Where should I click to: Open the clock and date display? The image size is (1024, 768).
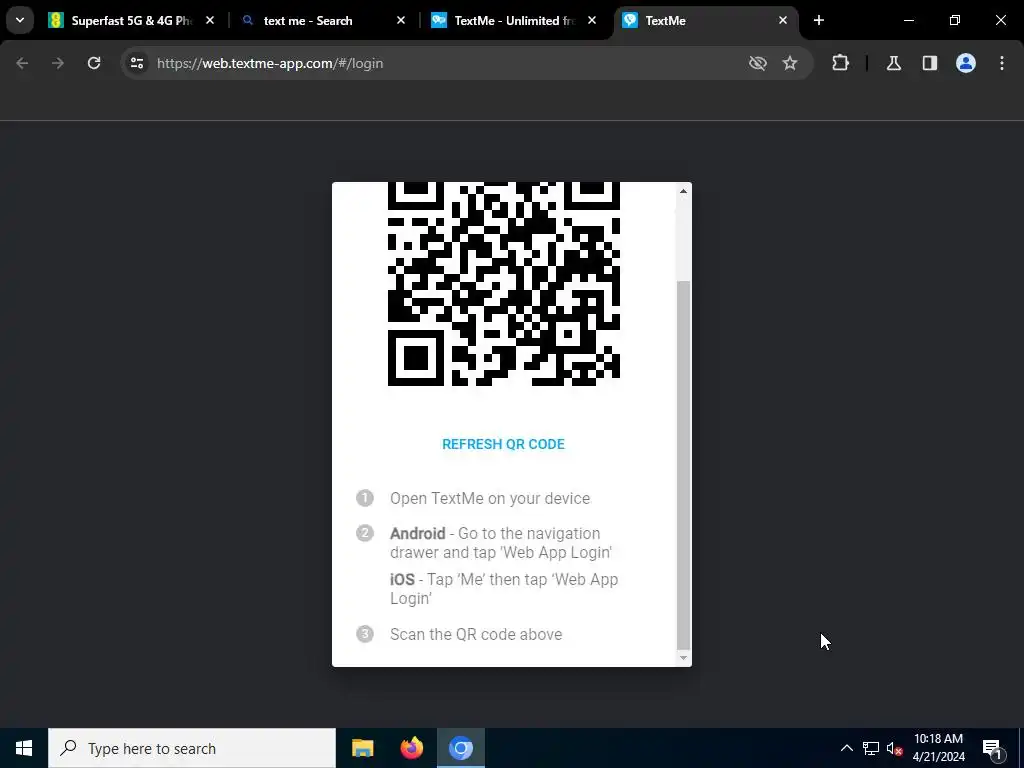click(938, 748)
